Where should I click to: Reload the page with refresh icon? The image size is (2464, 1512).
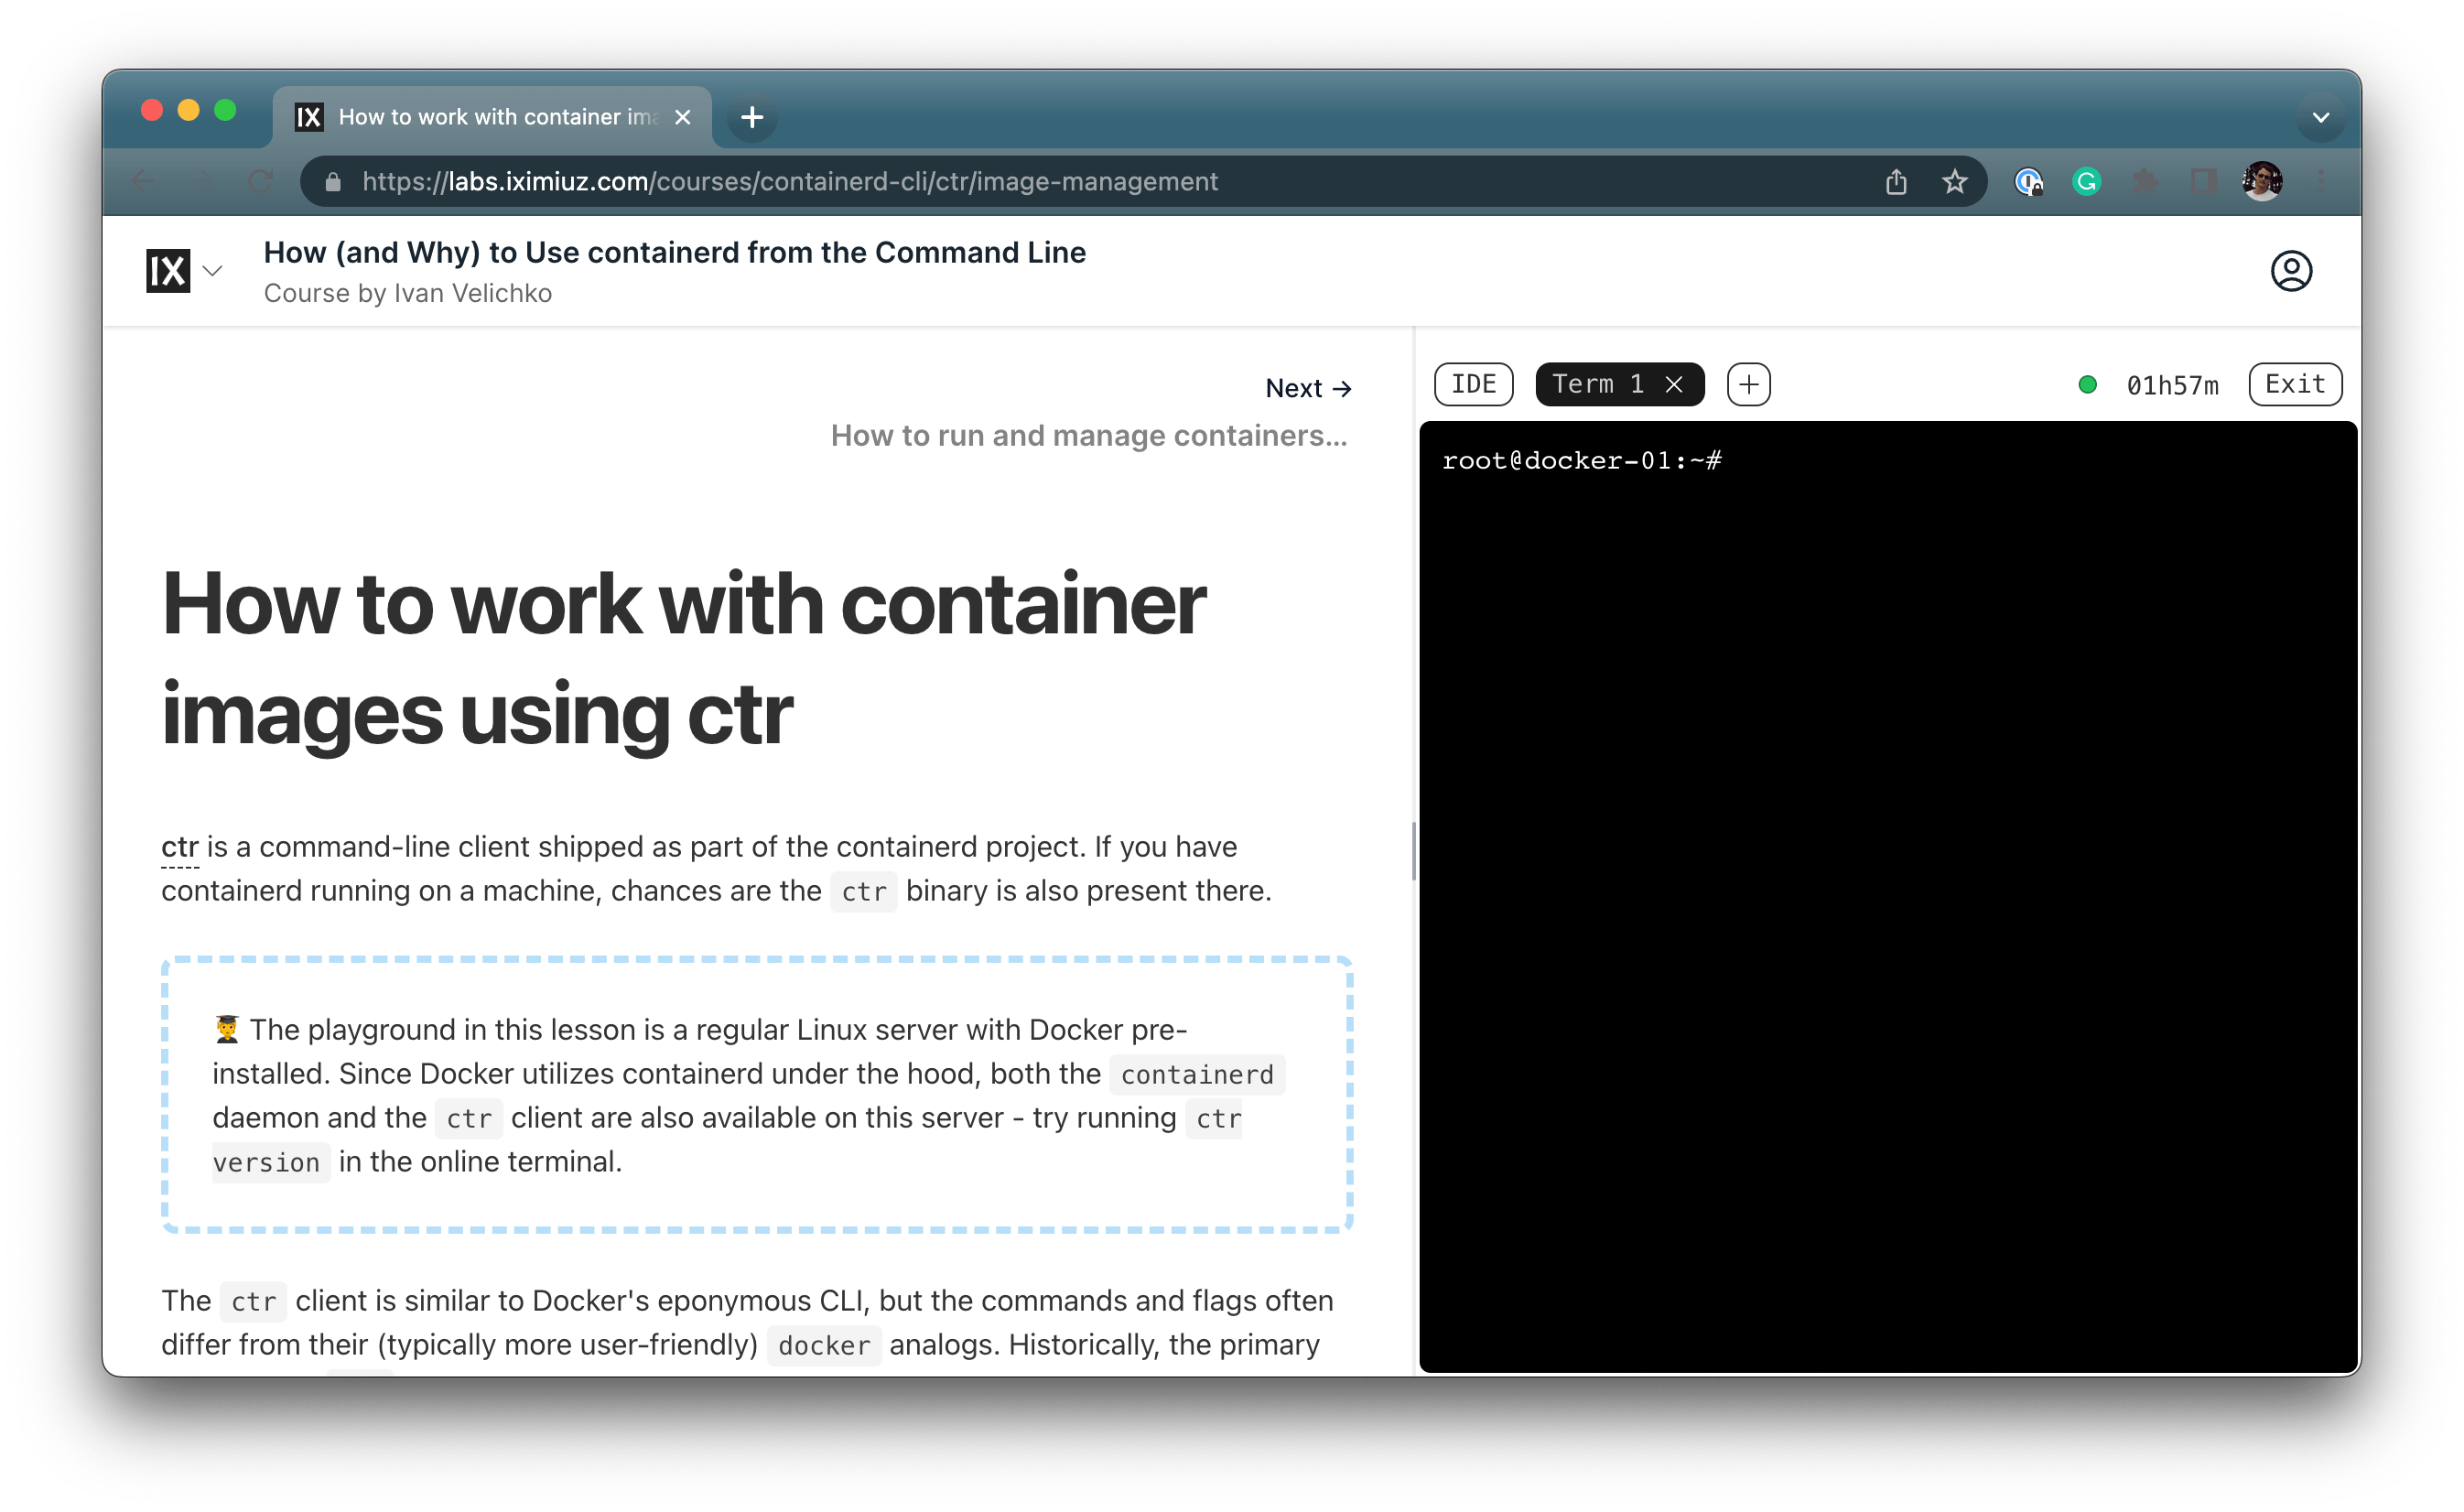[260, 181]
